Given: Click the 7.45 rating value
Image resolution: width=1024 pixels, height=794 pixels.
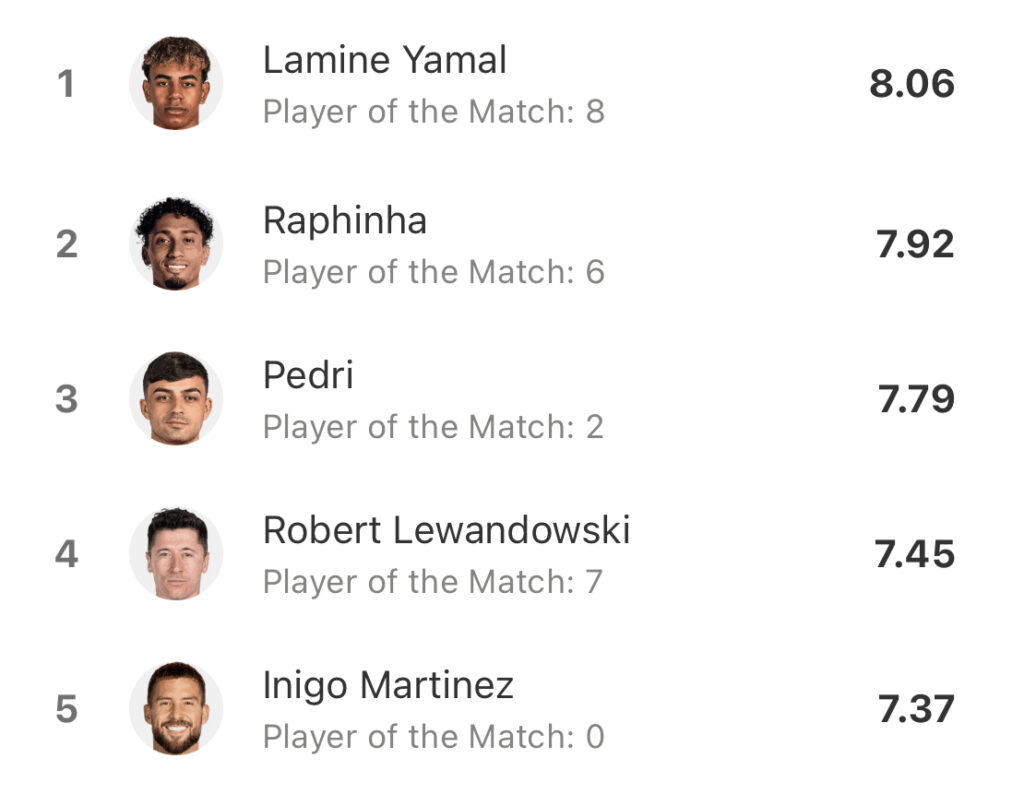Looking at the screenshot, I should pos(914,554).
